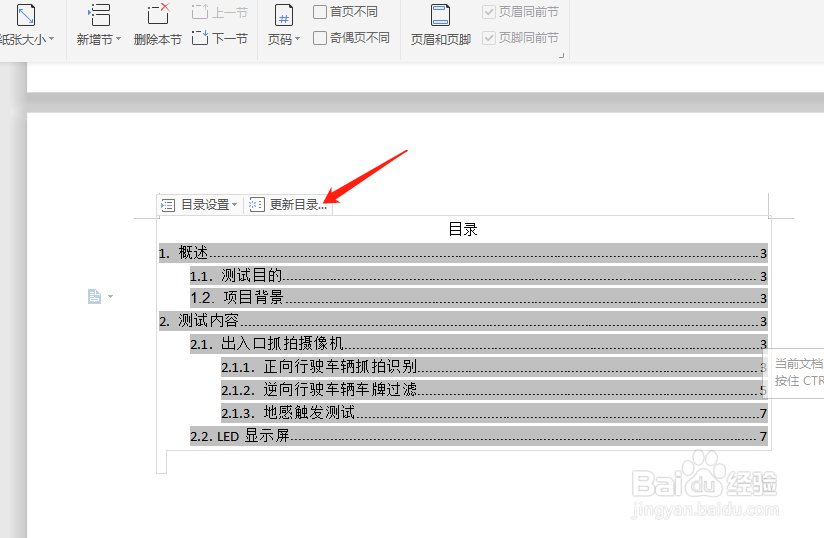Click the floating document layout icon
Image resolution: width=824 pixels, height=538 pixels.
point(94,296)
